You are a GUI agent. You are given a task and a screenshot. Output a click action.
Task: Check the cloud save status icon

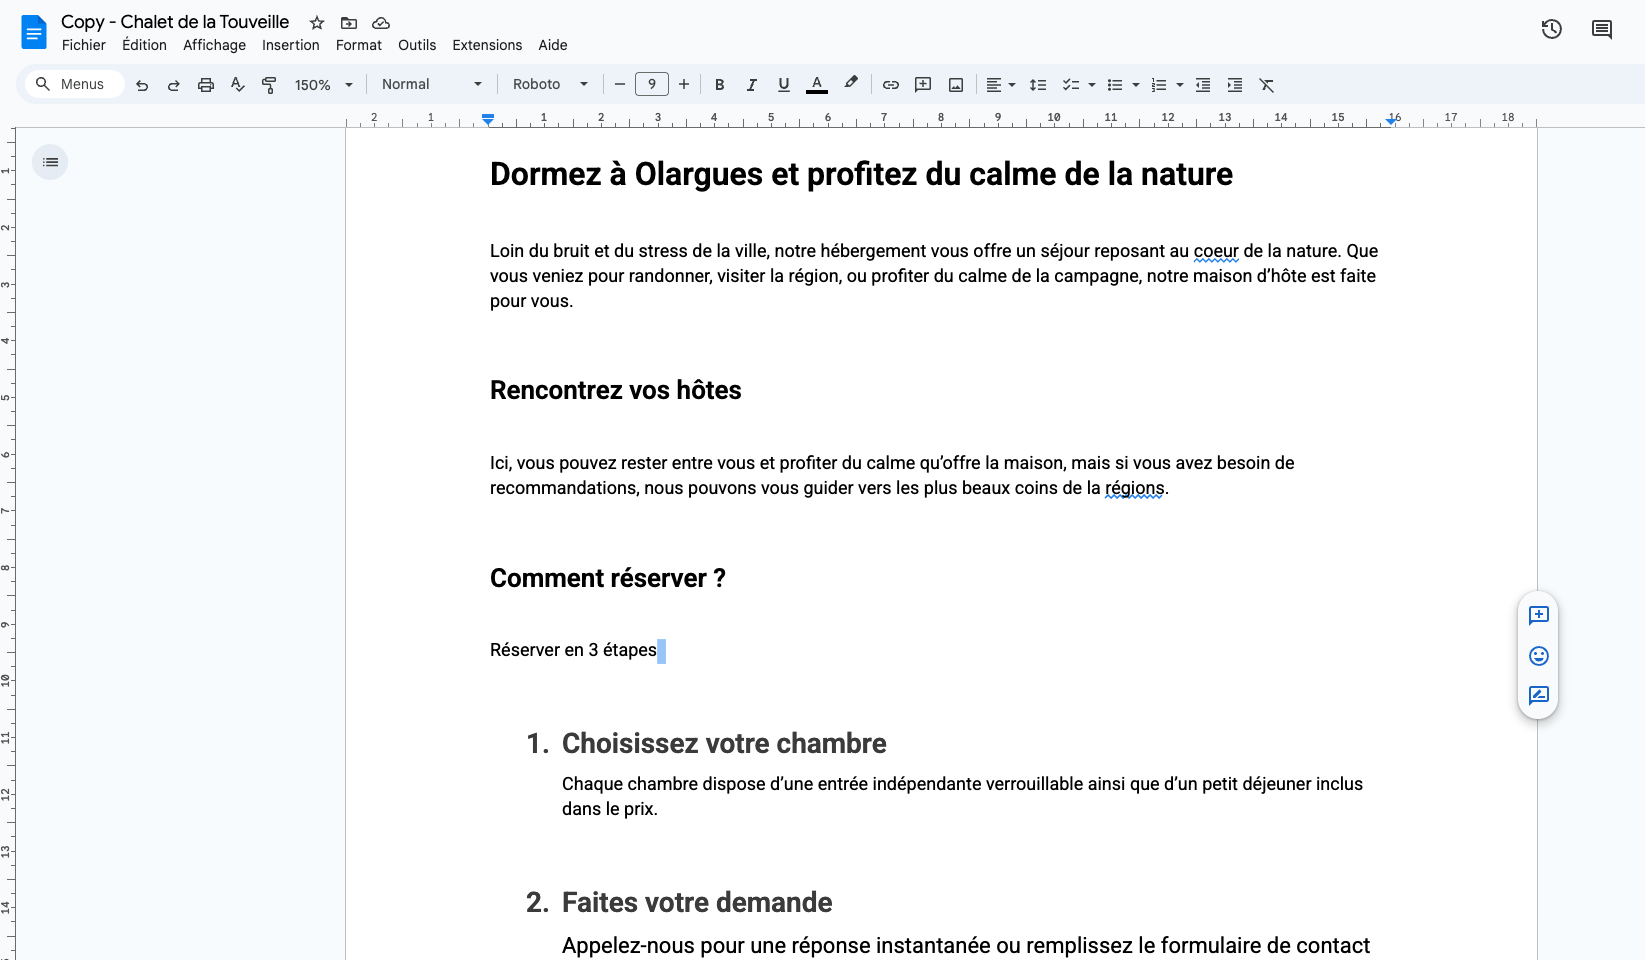pos(381,22)
